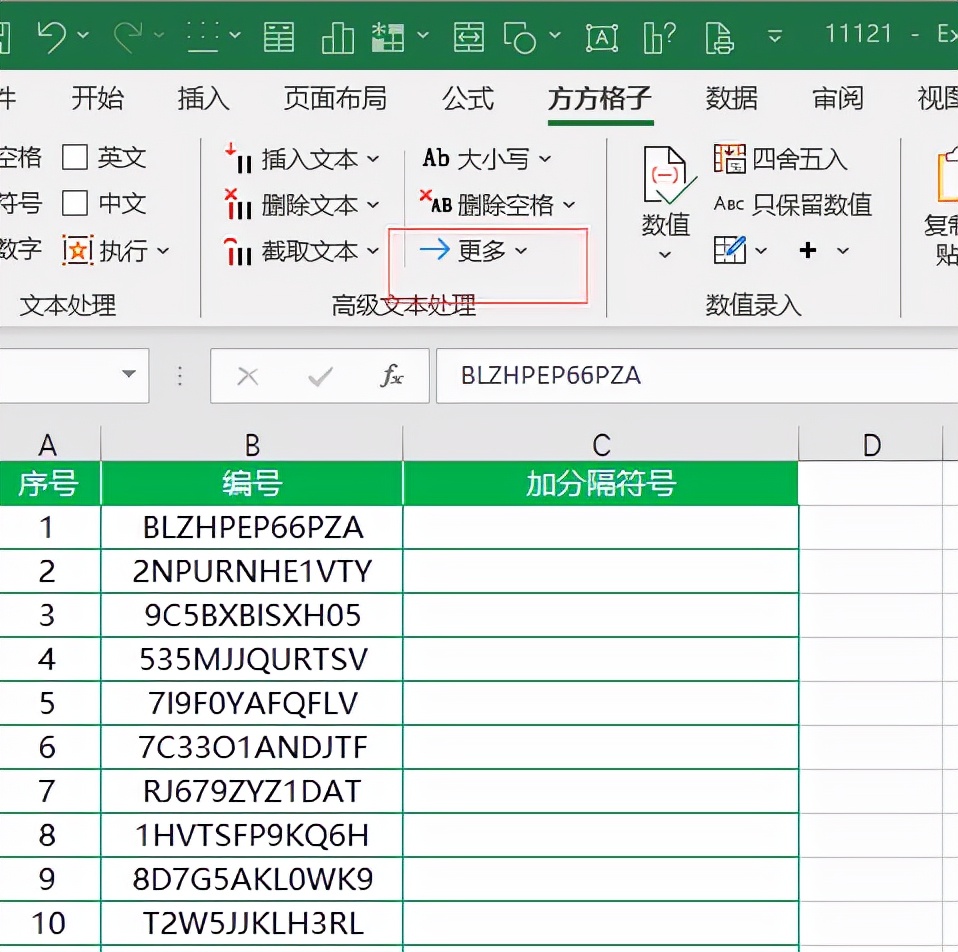Image resolution: width=958 pixels, height=952 pixels.
Task: Check the 中文 checkbox
Action: click(x=75, y=203)
